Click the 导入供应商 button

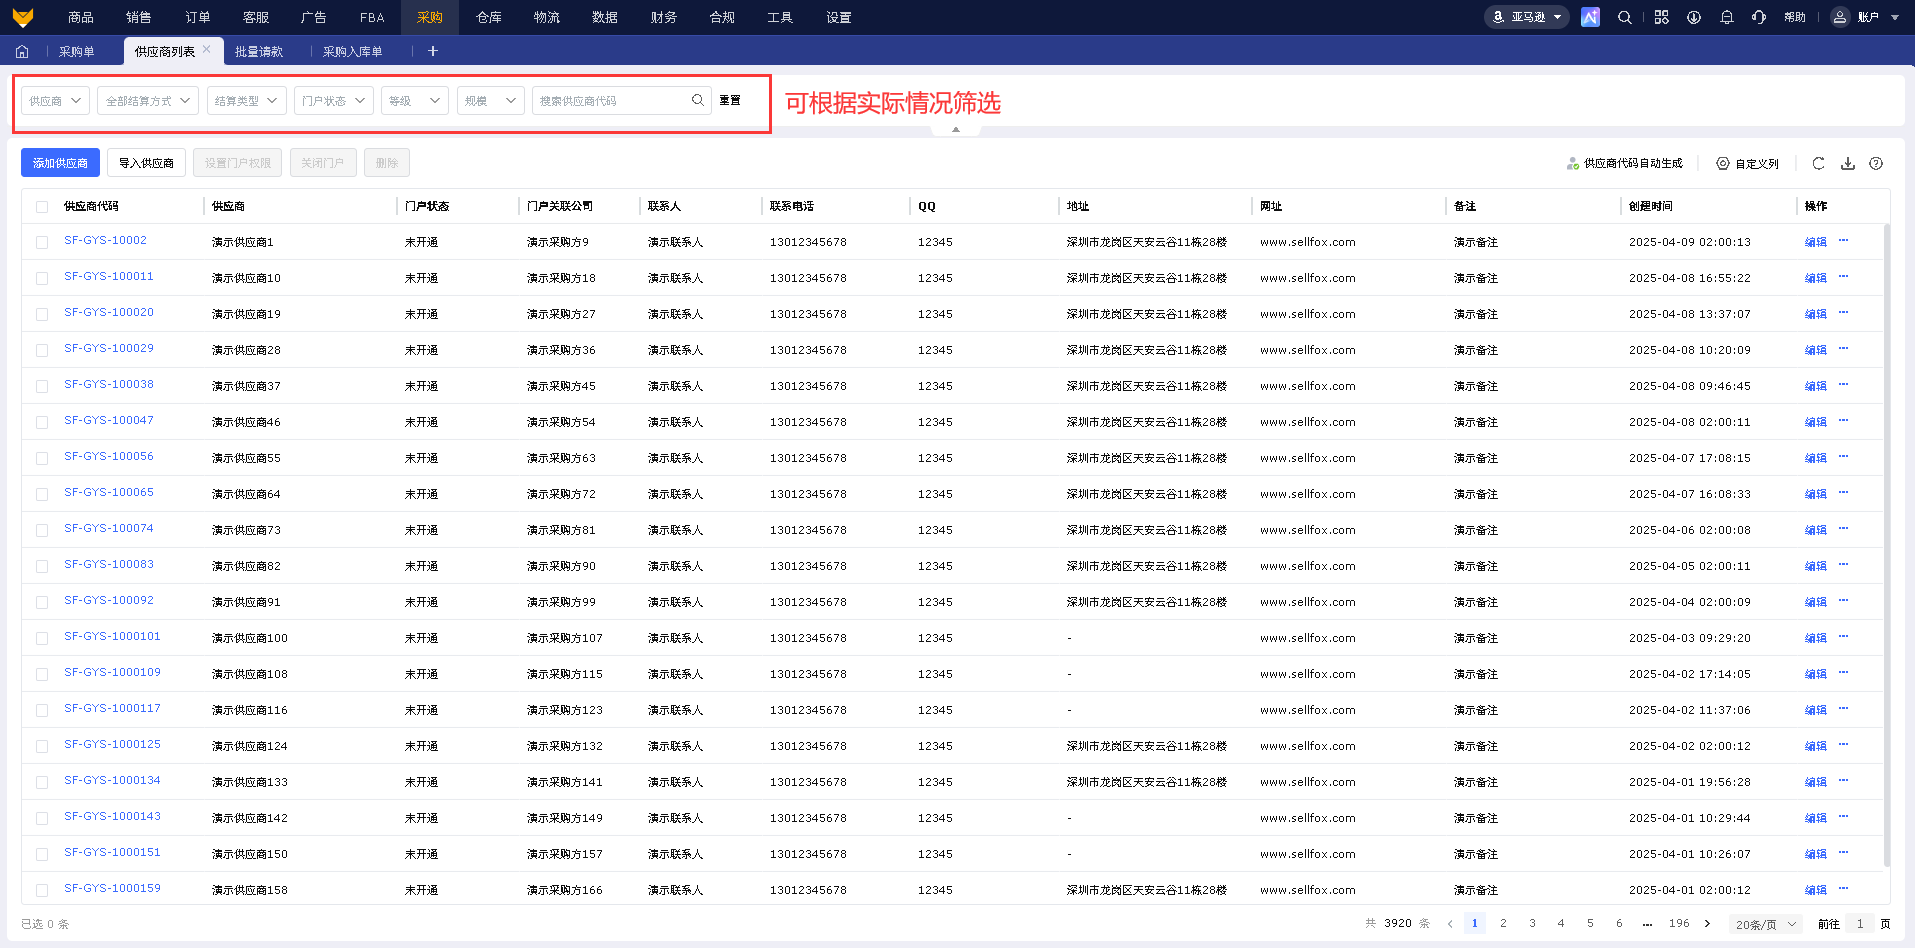click(x=146, y=163)
